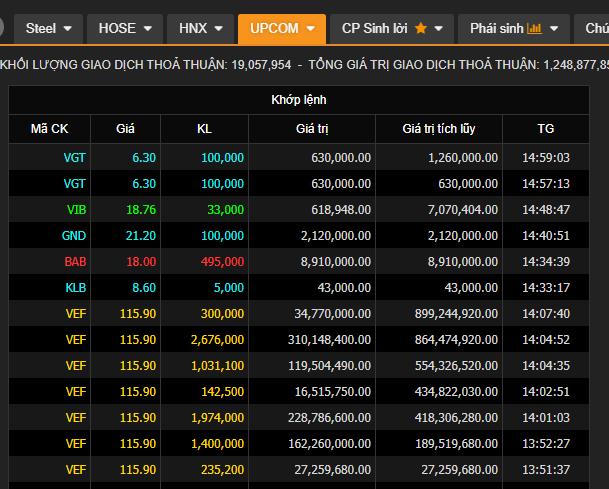Open the VIB stock symbol

point(76,210)
